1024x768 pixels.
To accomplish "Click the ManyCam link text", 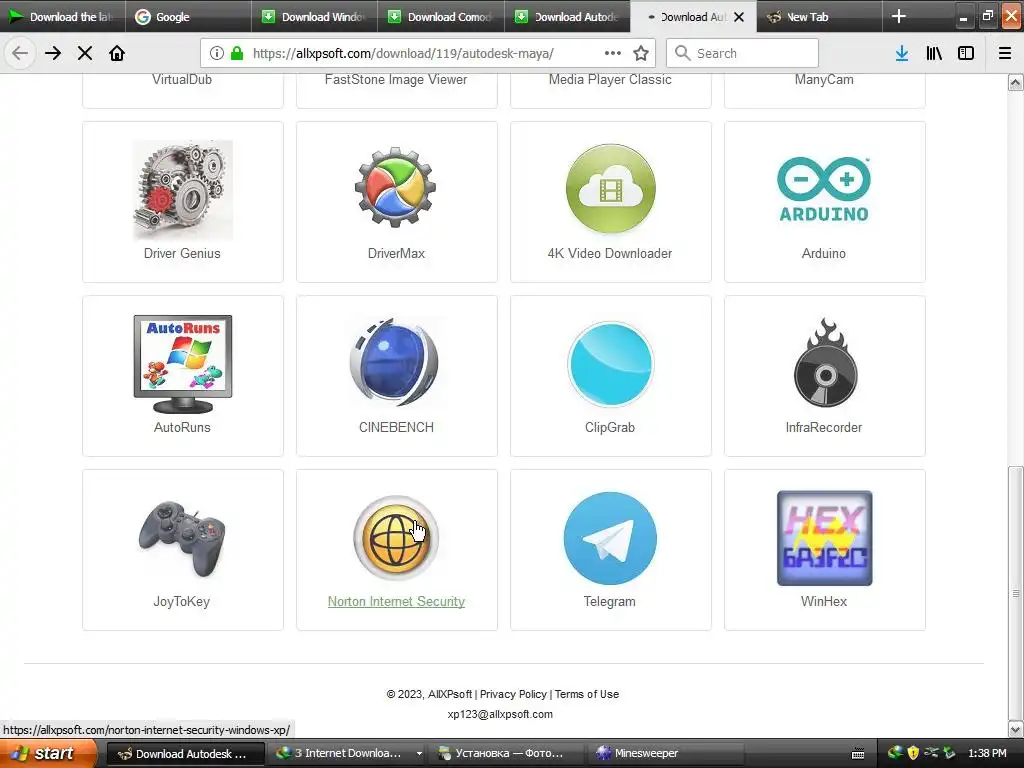I will [x=824, y=80].
